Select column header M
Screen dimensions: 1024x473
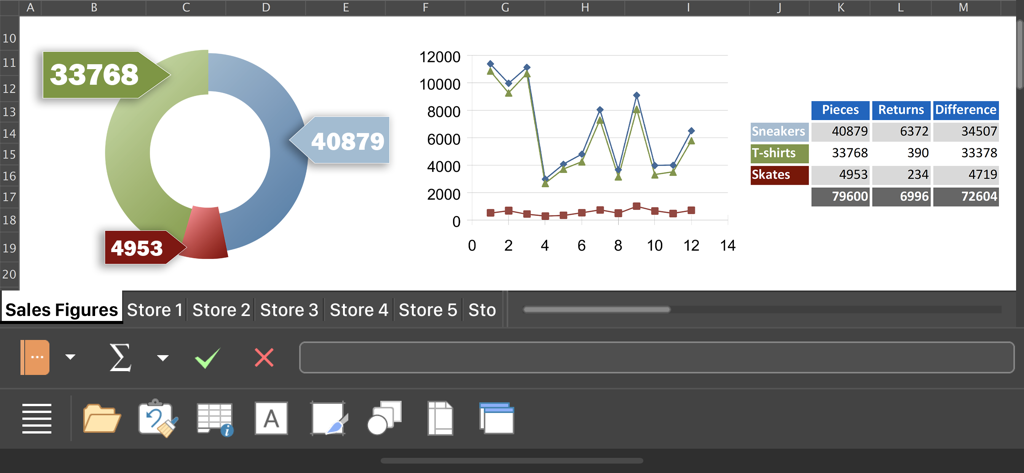coord(964,8)
